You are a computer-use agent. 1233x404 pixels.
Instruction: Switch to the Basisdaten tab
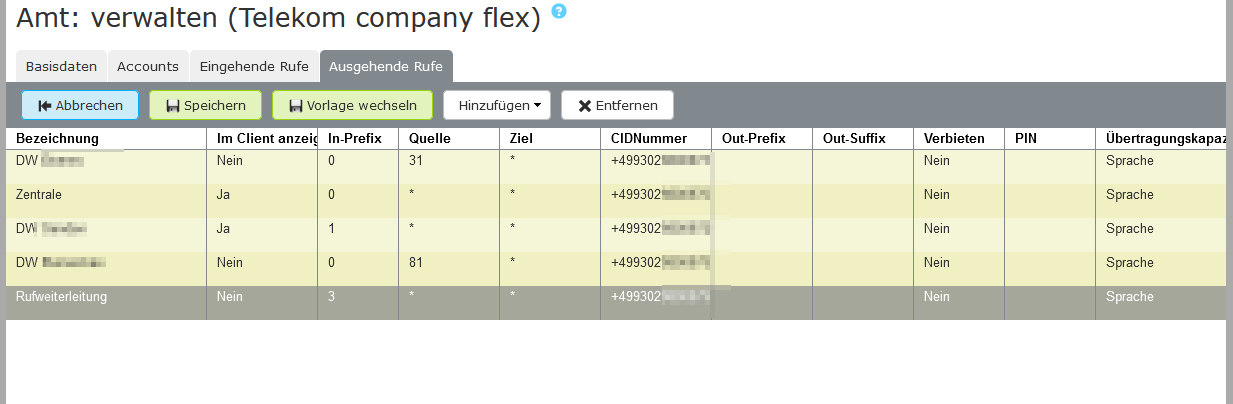(x=61, y=67)
